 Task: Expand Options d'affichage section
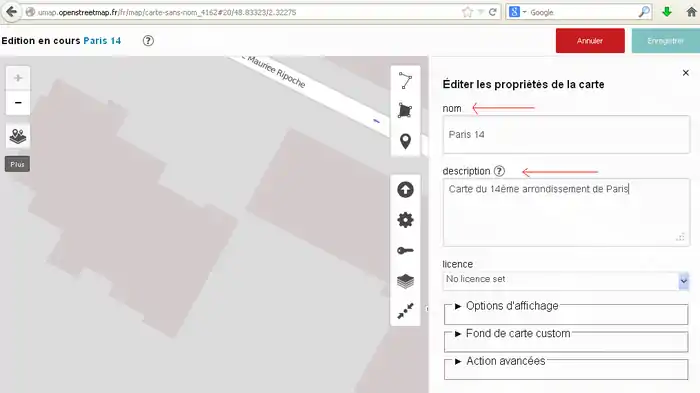pyautogui.click(x=512, y=306)
